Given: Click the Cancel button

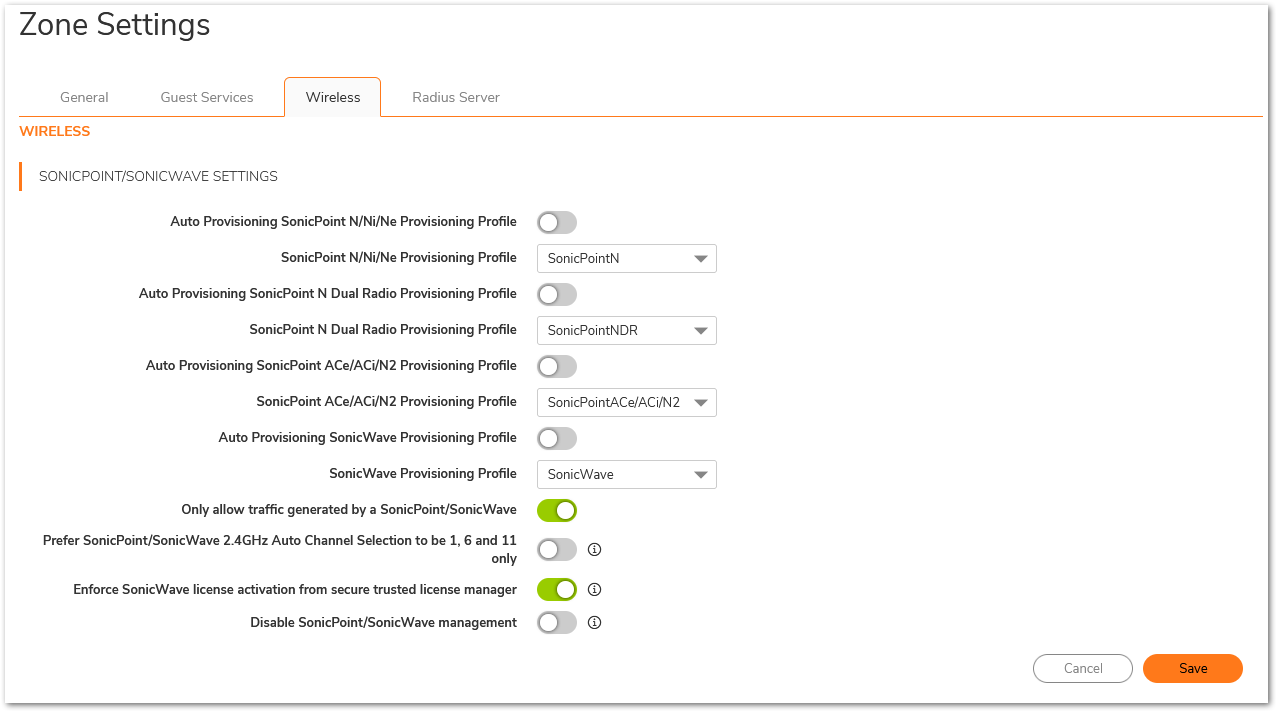Looking at the screenshot, I should (1082, 668).
